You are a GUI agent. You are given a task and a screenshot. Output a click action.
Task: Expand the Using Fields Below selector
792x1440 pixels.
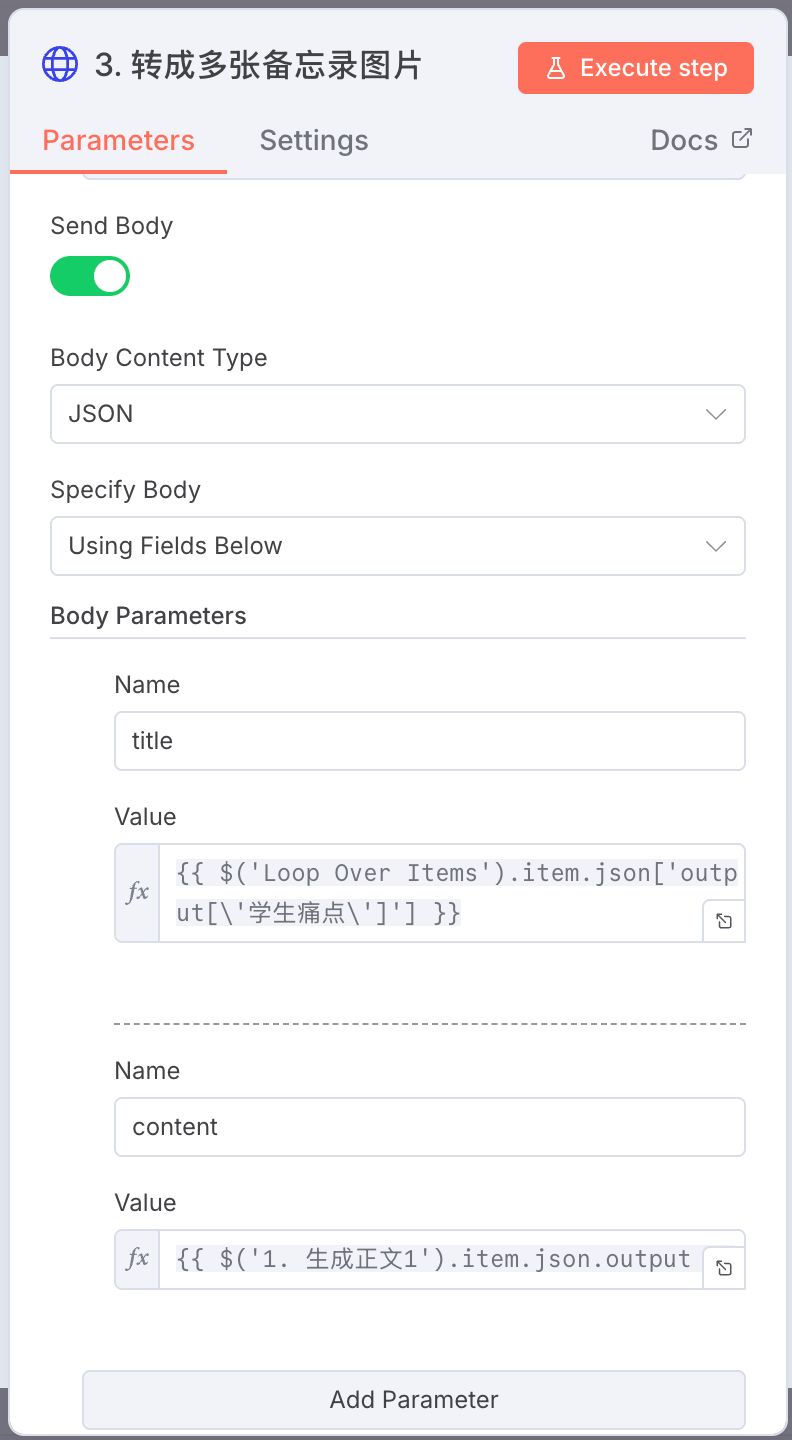[x=398, y=546]
